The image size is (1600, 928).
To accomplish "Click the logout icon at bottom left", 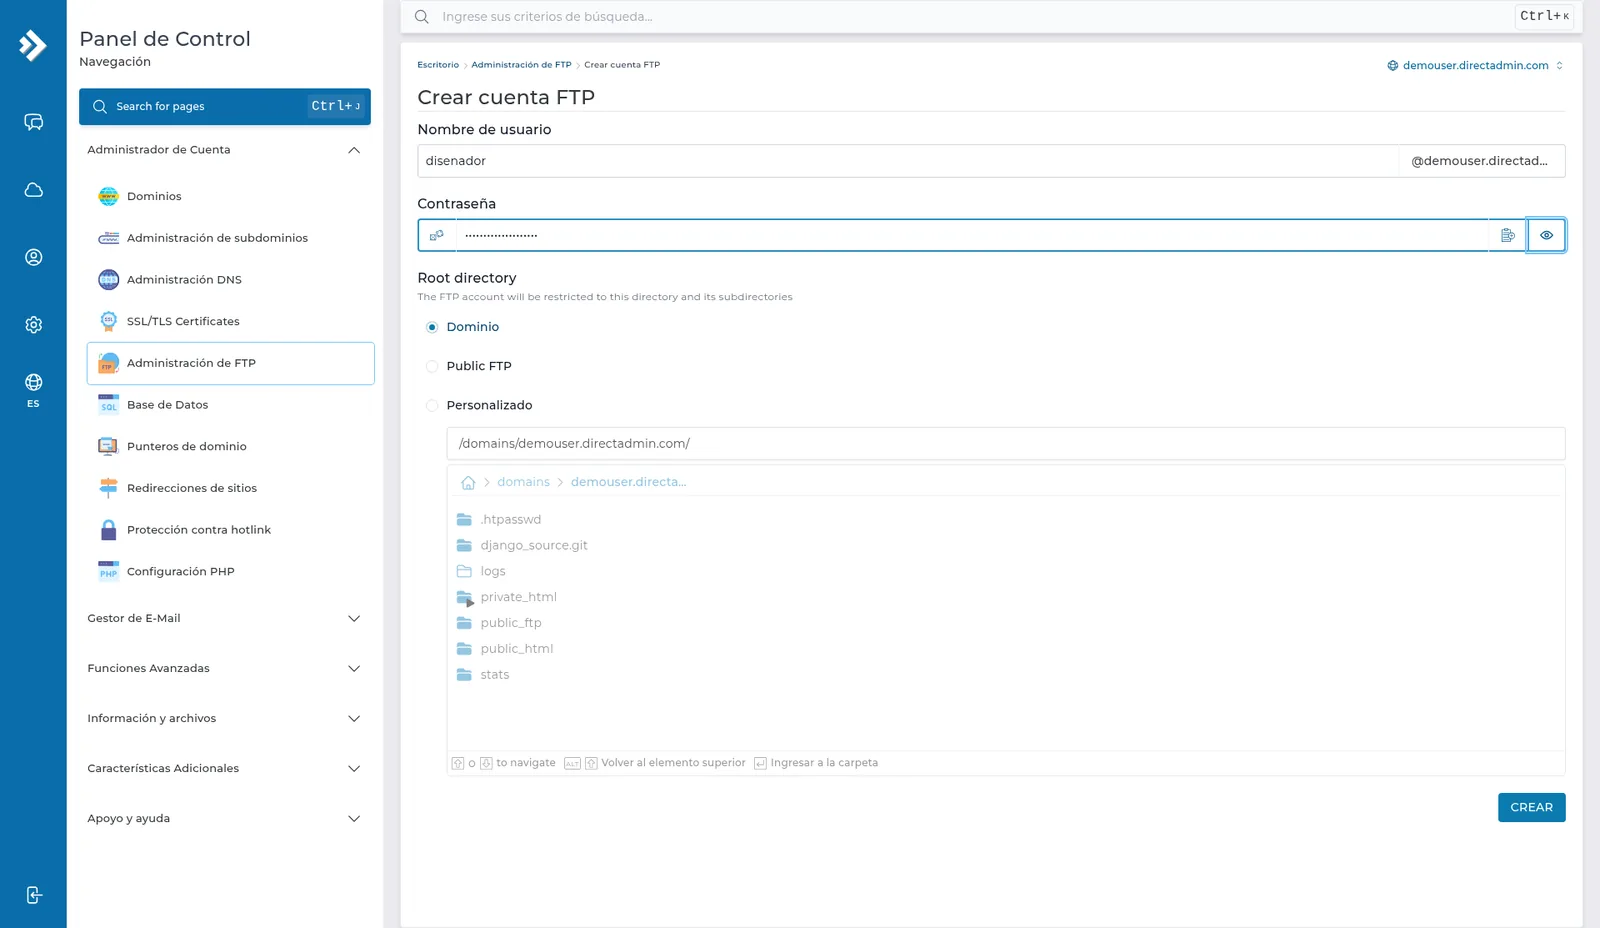I will (x=33, y=895).
